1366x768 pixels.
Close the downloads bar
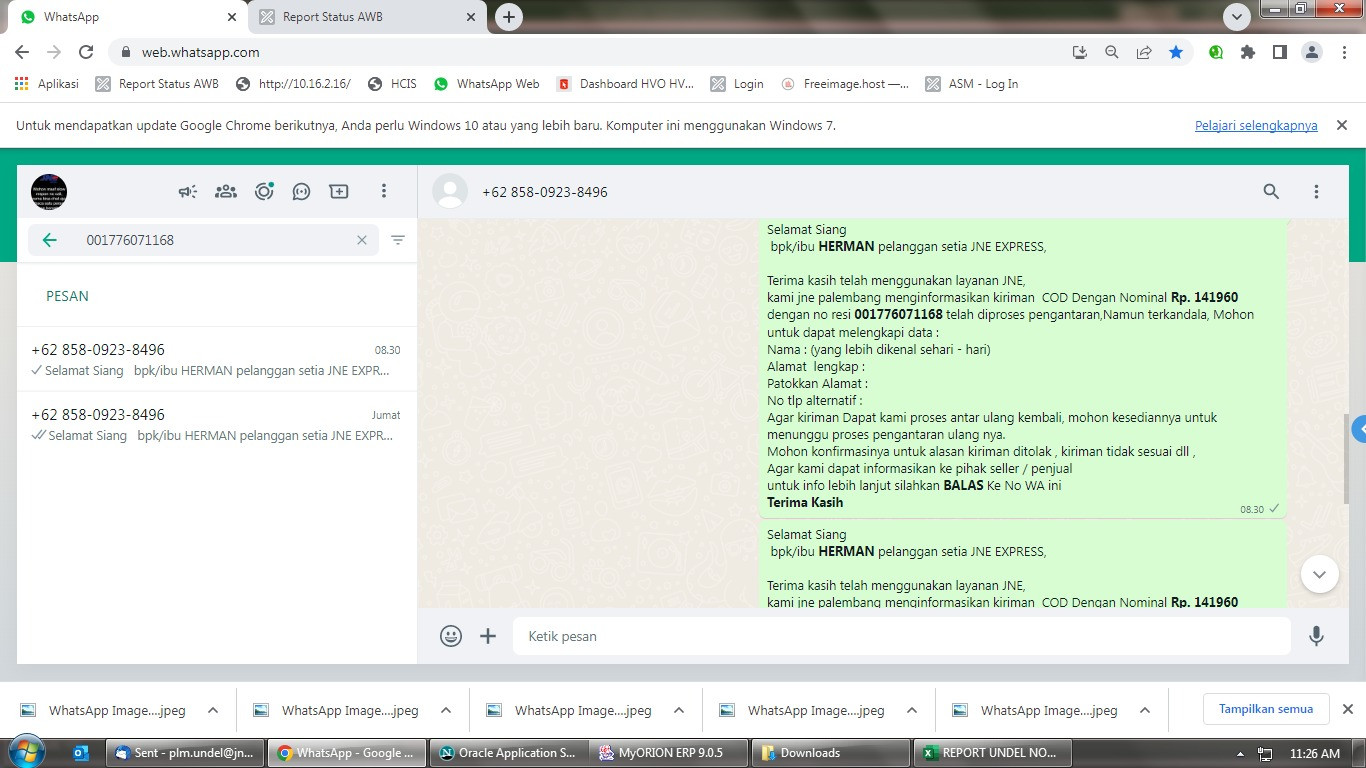[1347, 709]
